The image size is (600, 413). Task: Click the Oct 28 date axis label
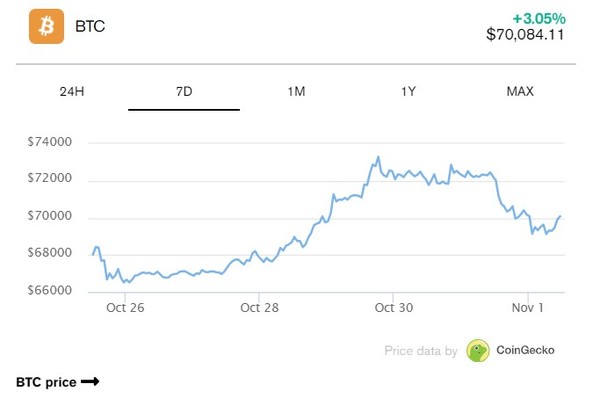coord(259,307)
